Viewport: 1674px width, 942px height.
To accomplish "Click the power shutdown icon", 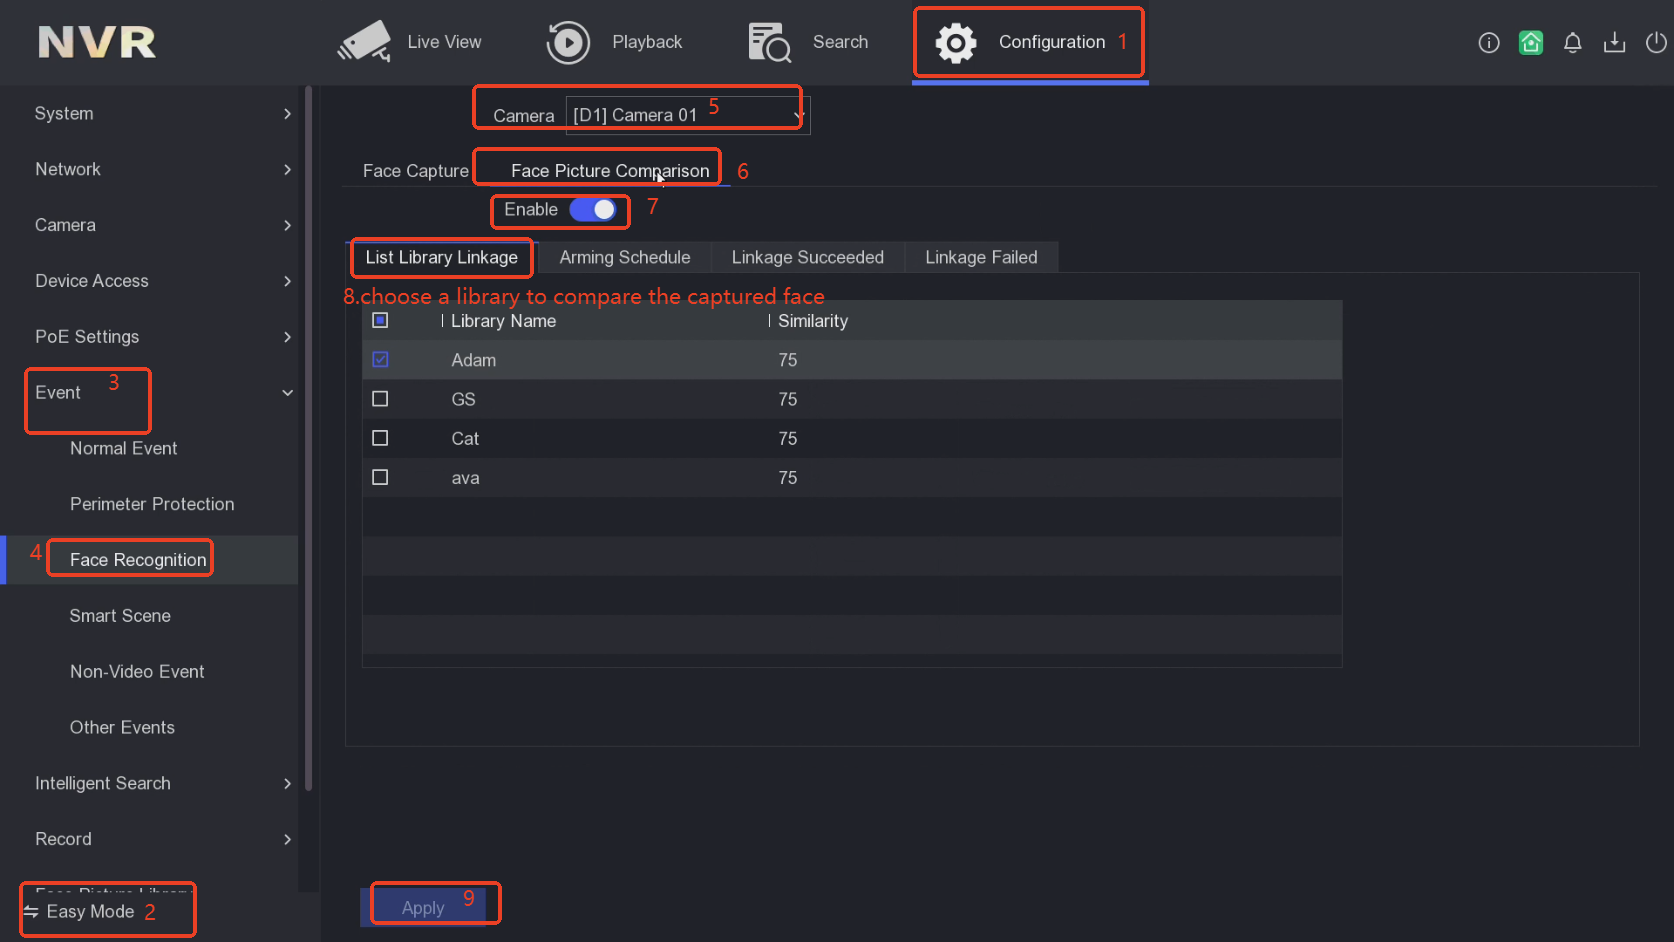I will pos(1656,42).
